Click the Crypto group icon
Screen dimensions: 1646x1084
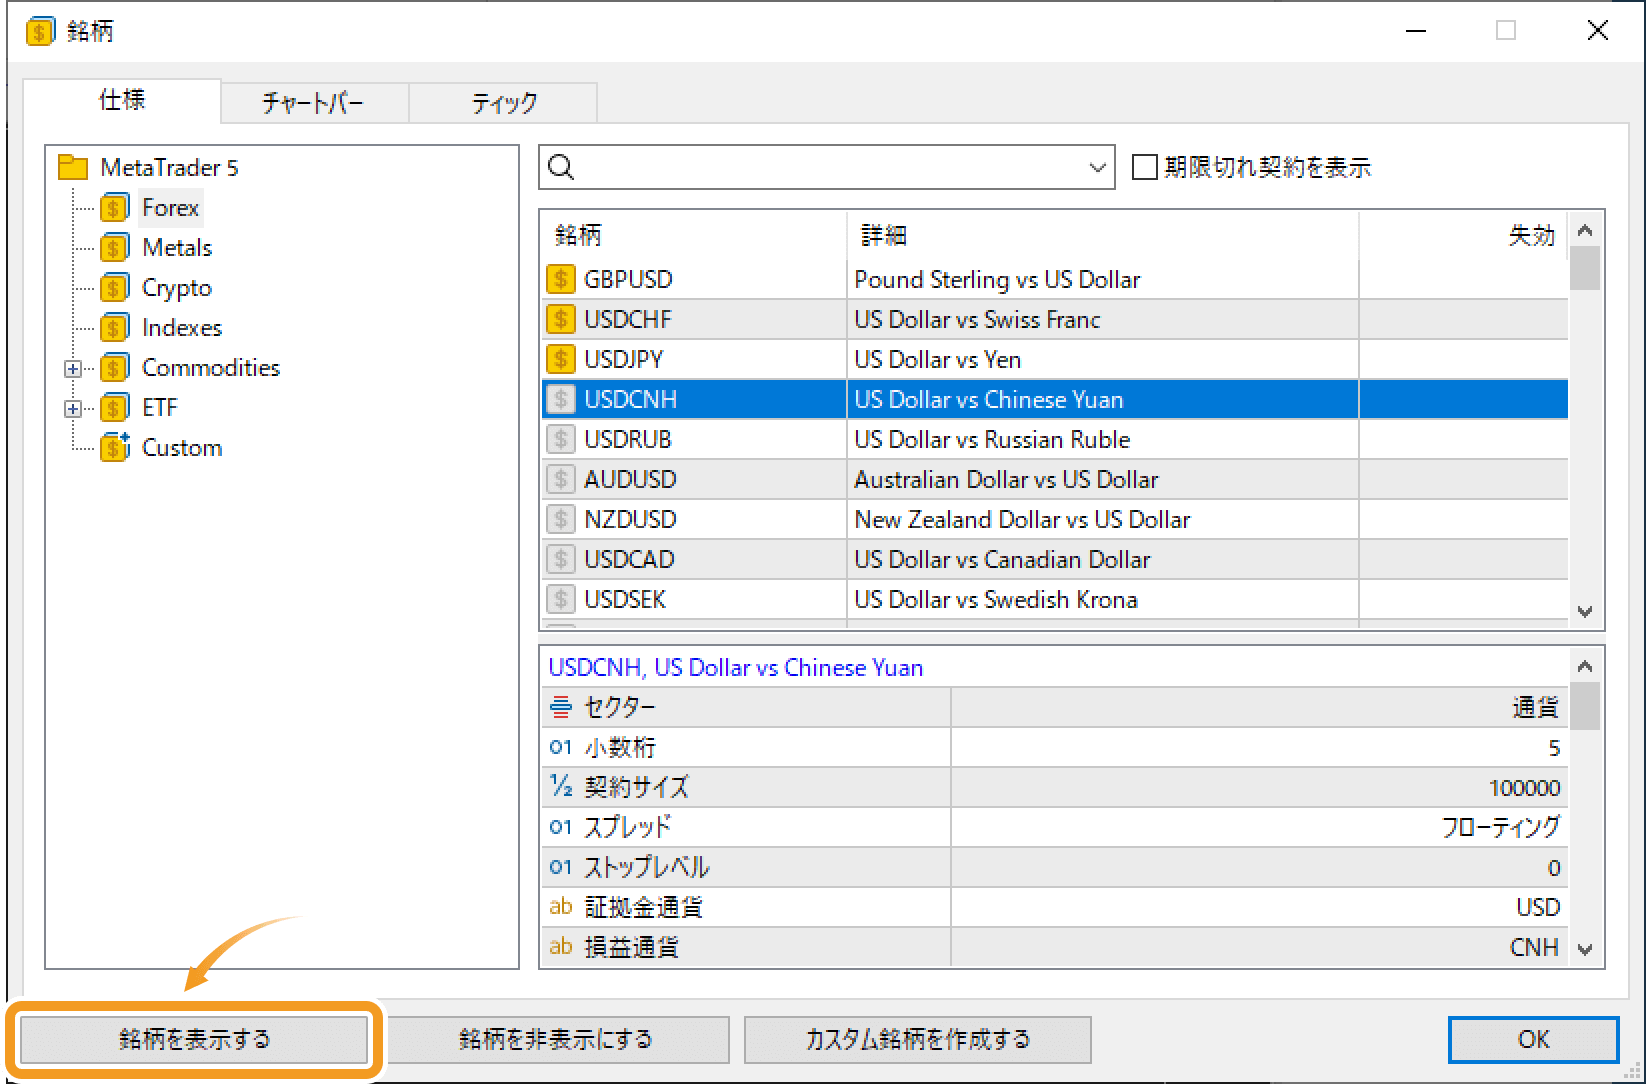pos(115,288)
